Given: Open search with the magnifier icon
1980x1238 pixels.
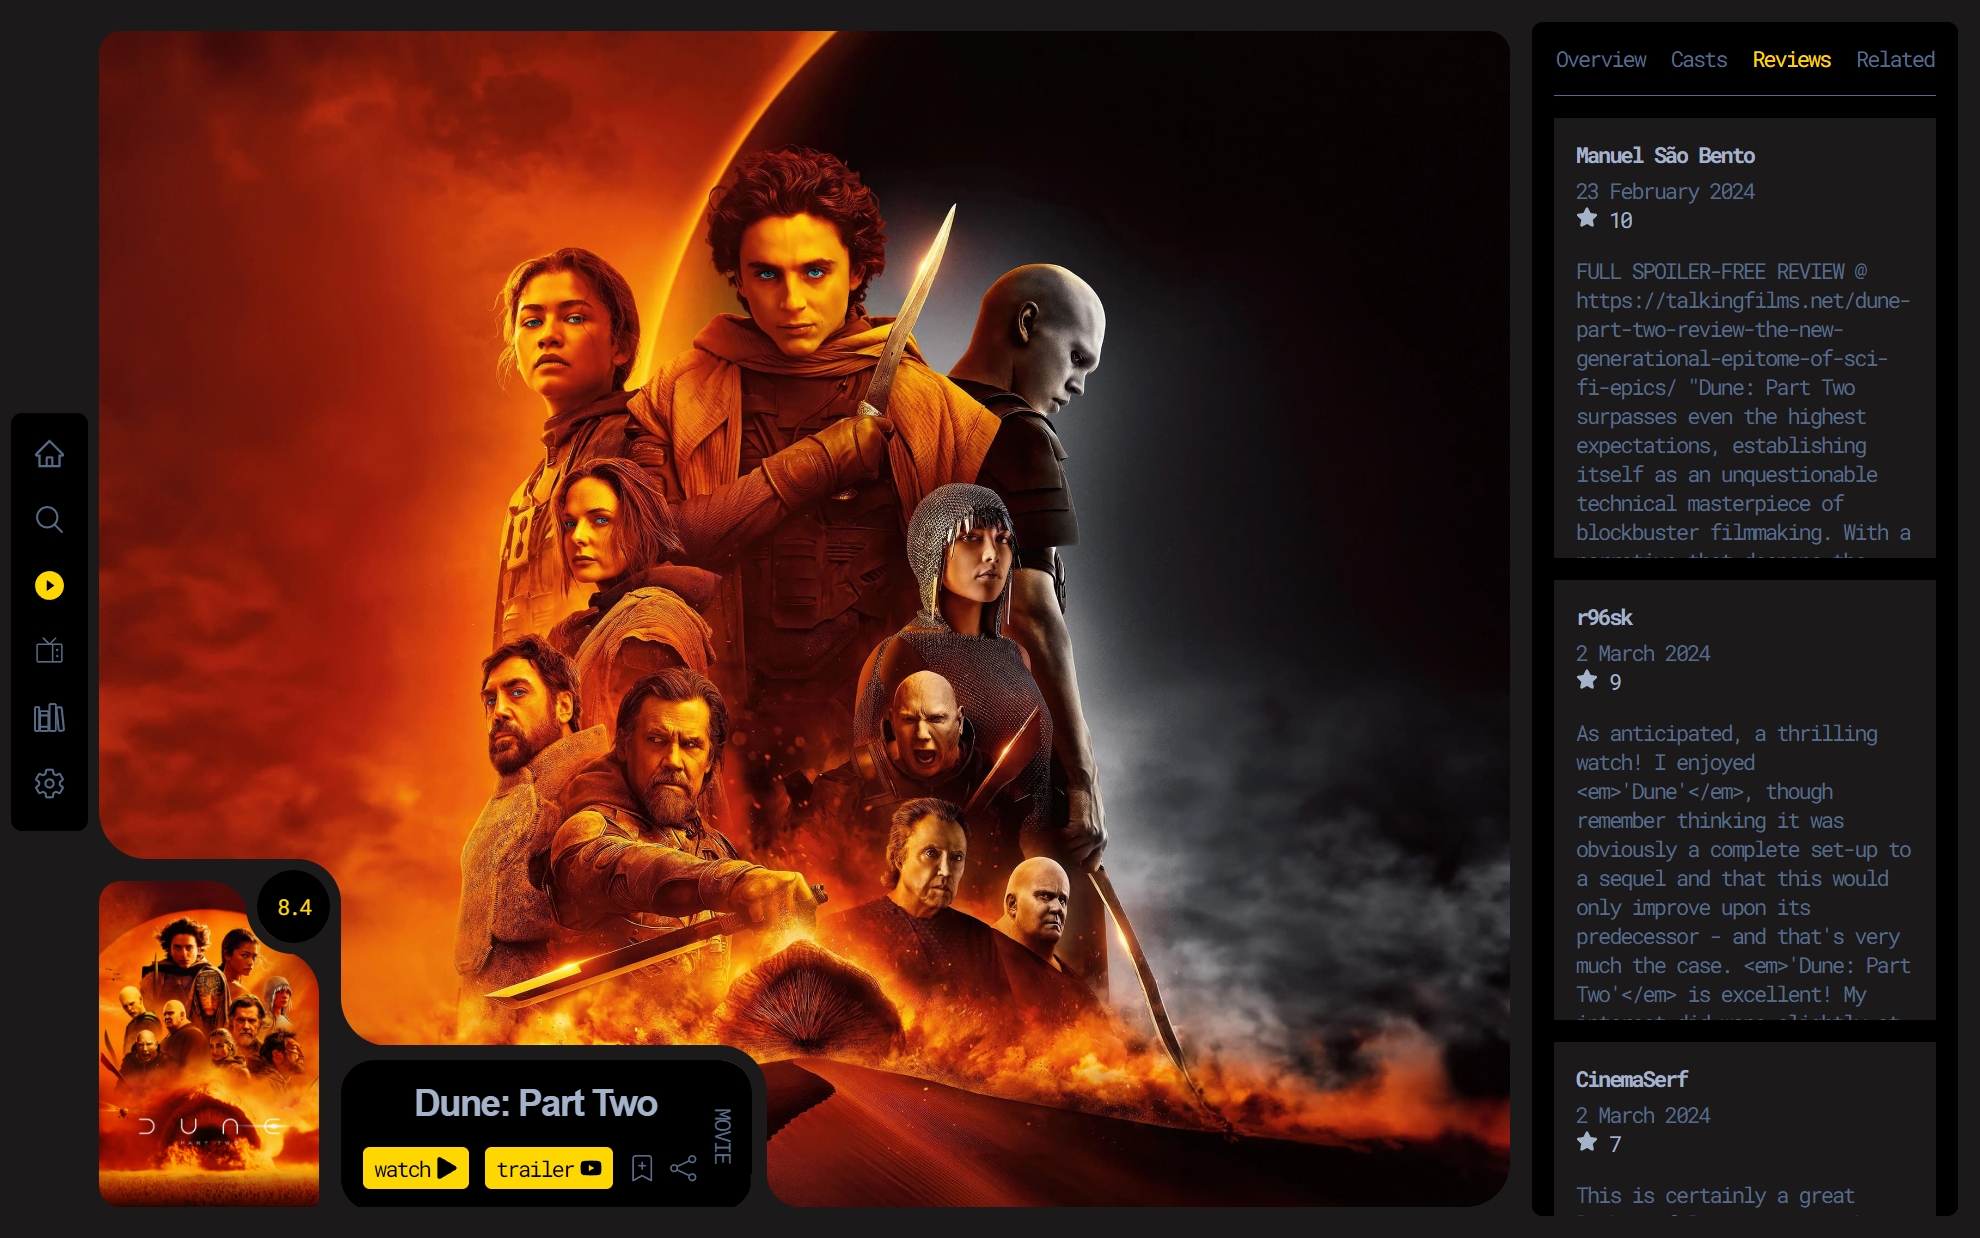Looking at the screenshot, I should pos(49,519).
